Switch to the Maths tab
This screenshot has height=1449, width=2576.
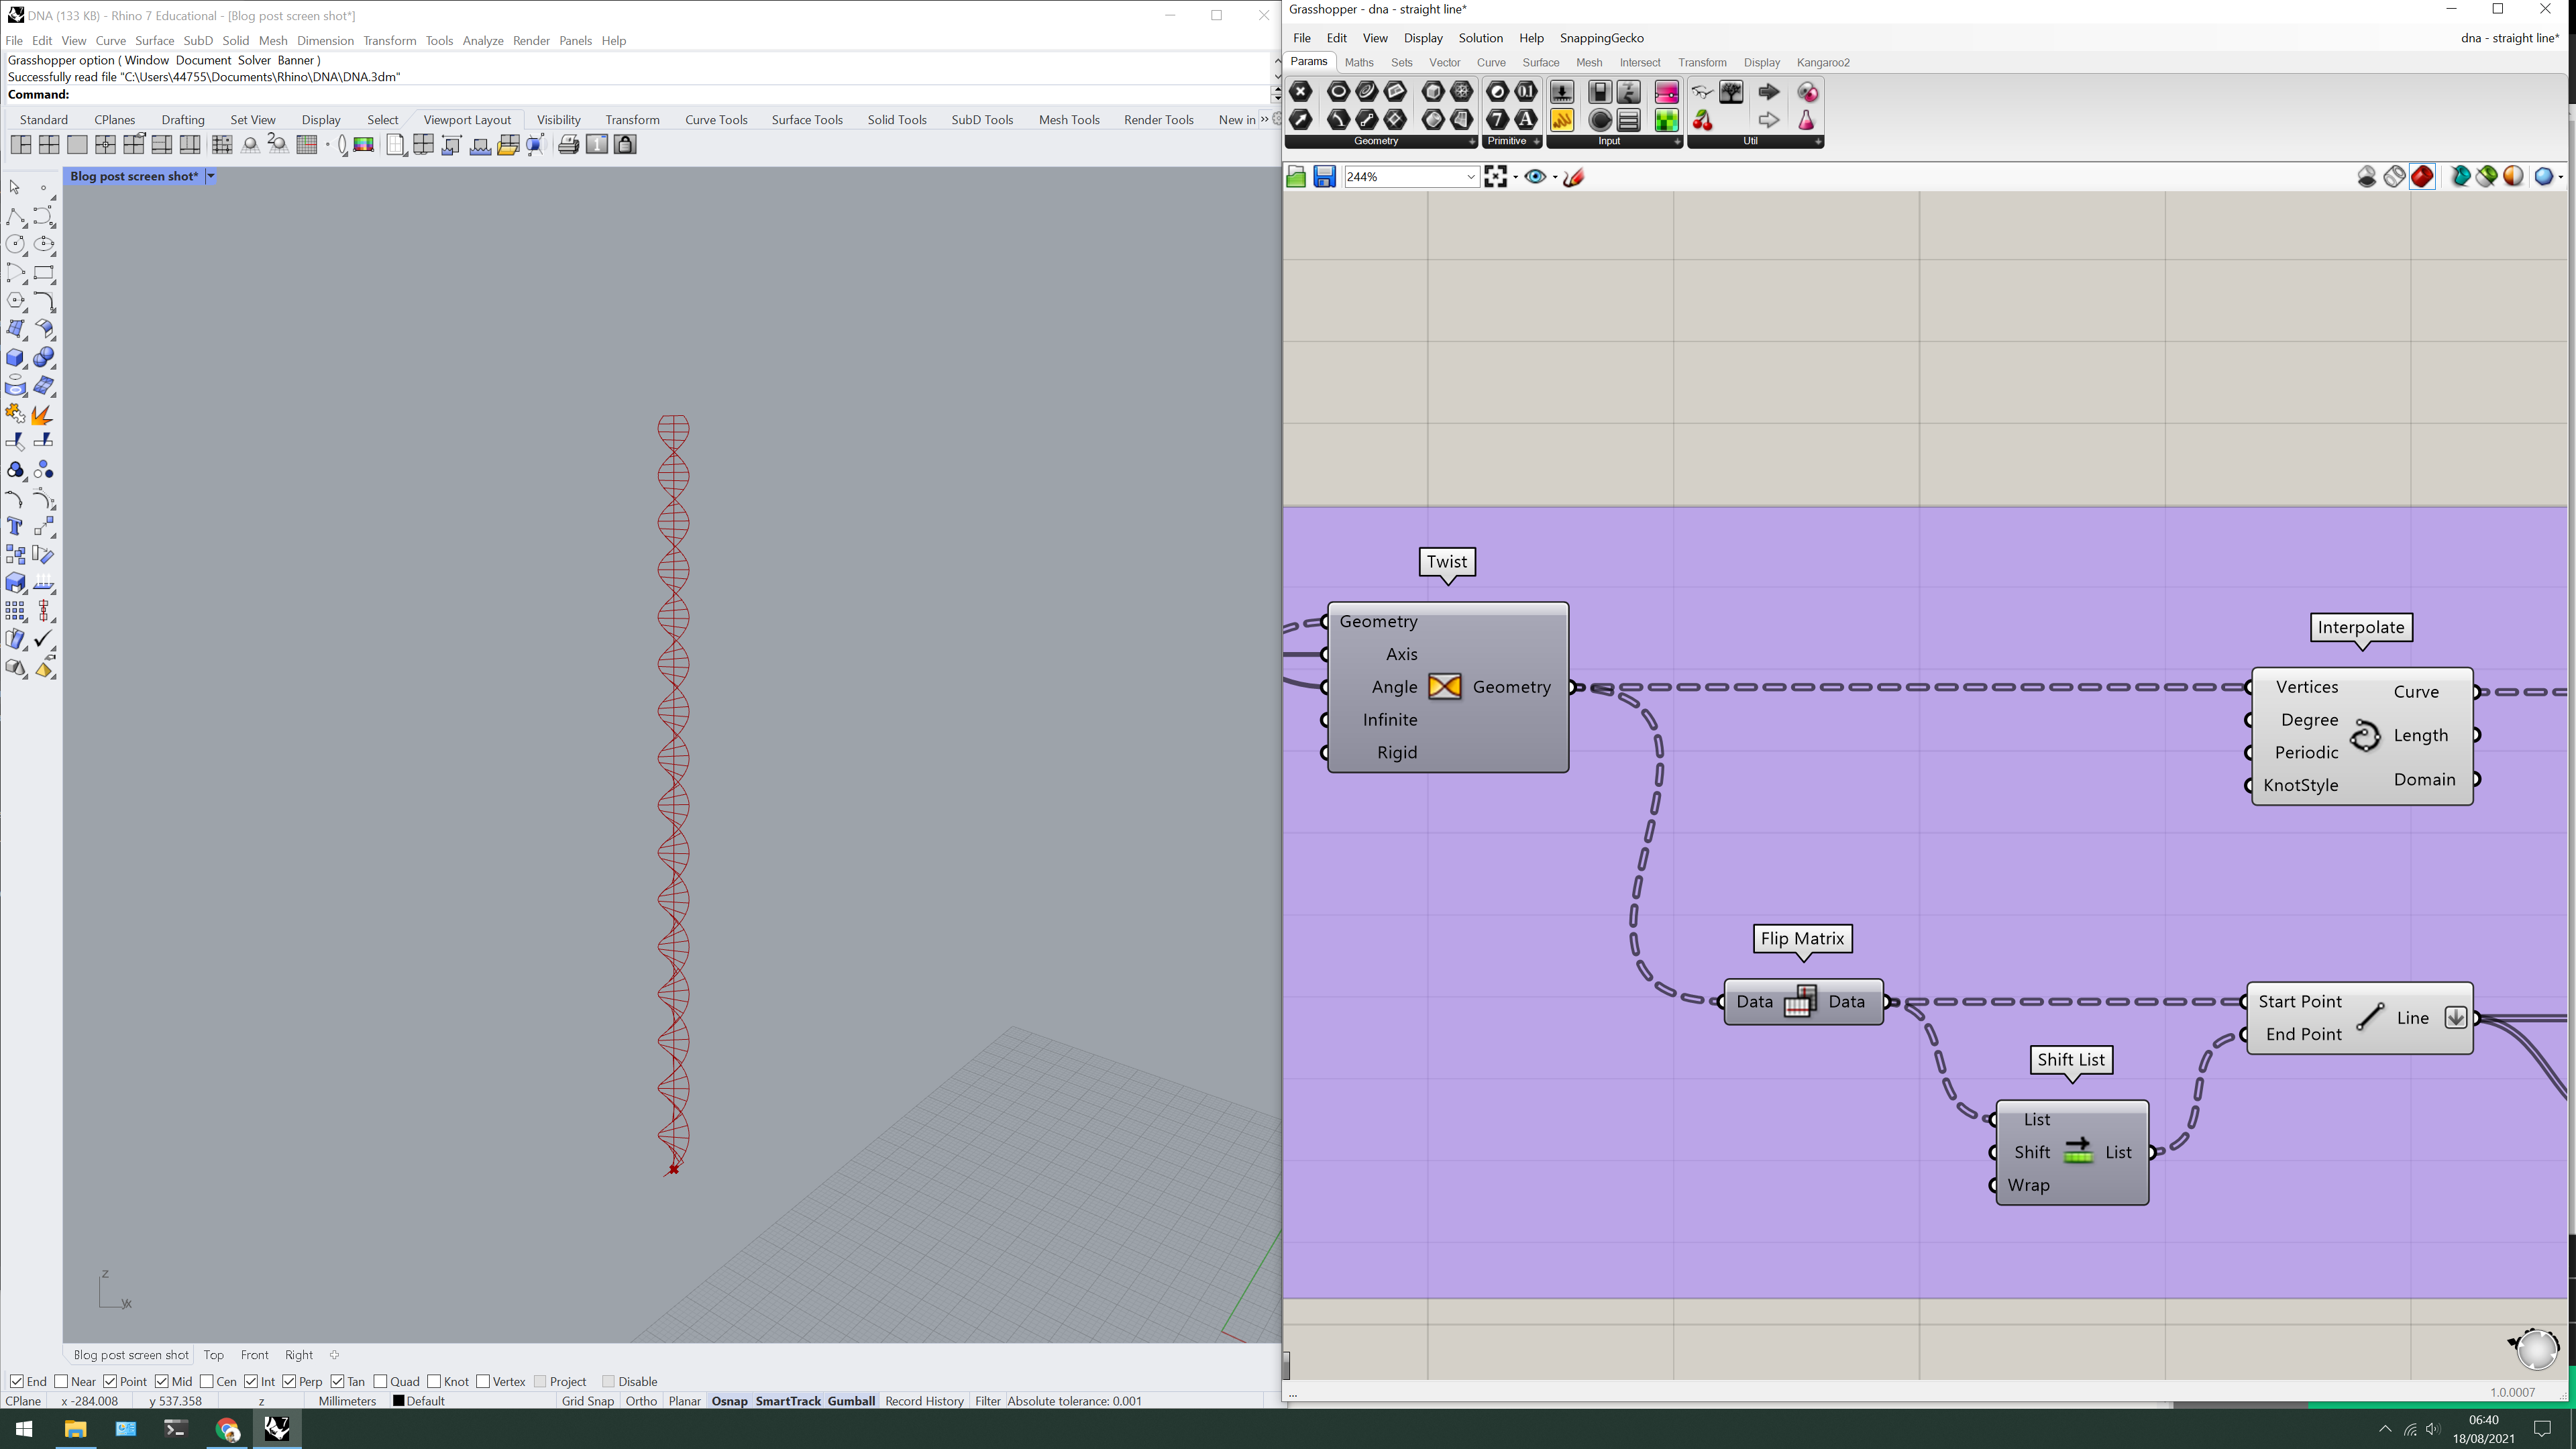tap(1359, 62)
